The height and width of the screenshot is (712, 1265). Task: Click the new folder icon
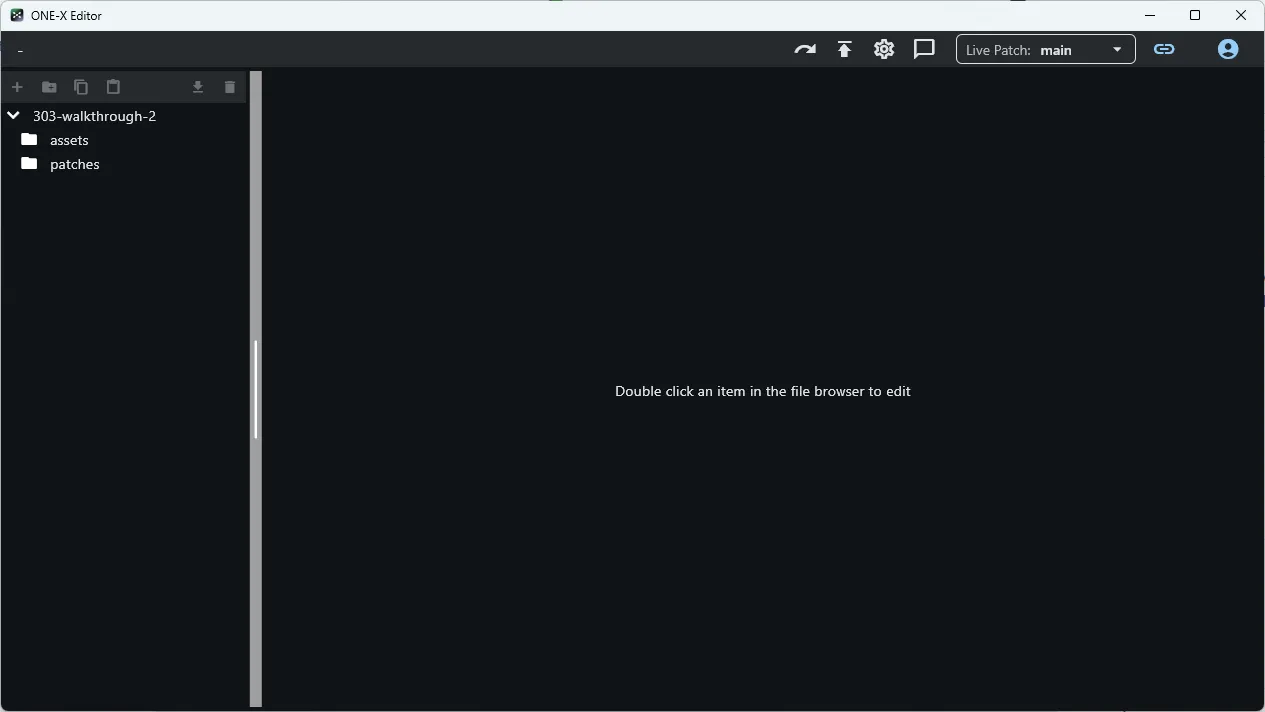click(x=49, y=87)
